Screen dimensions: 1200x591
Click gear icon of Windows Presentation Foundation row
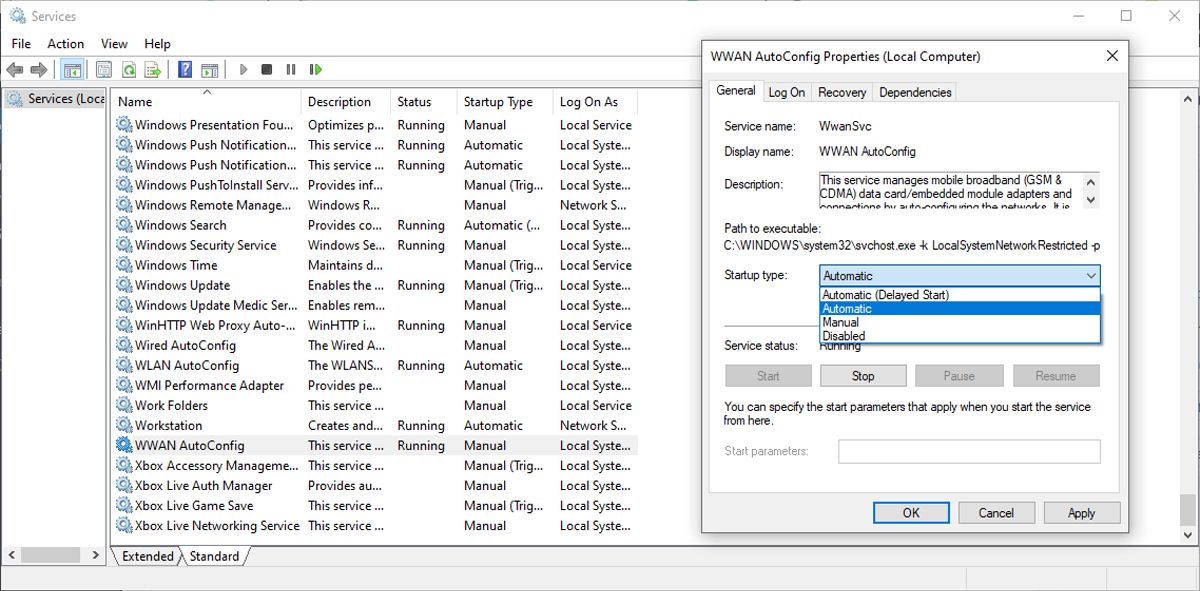click(124, 125)
